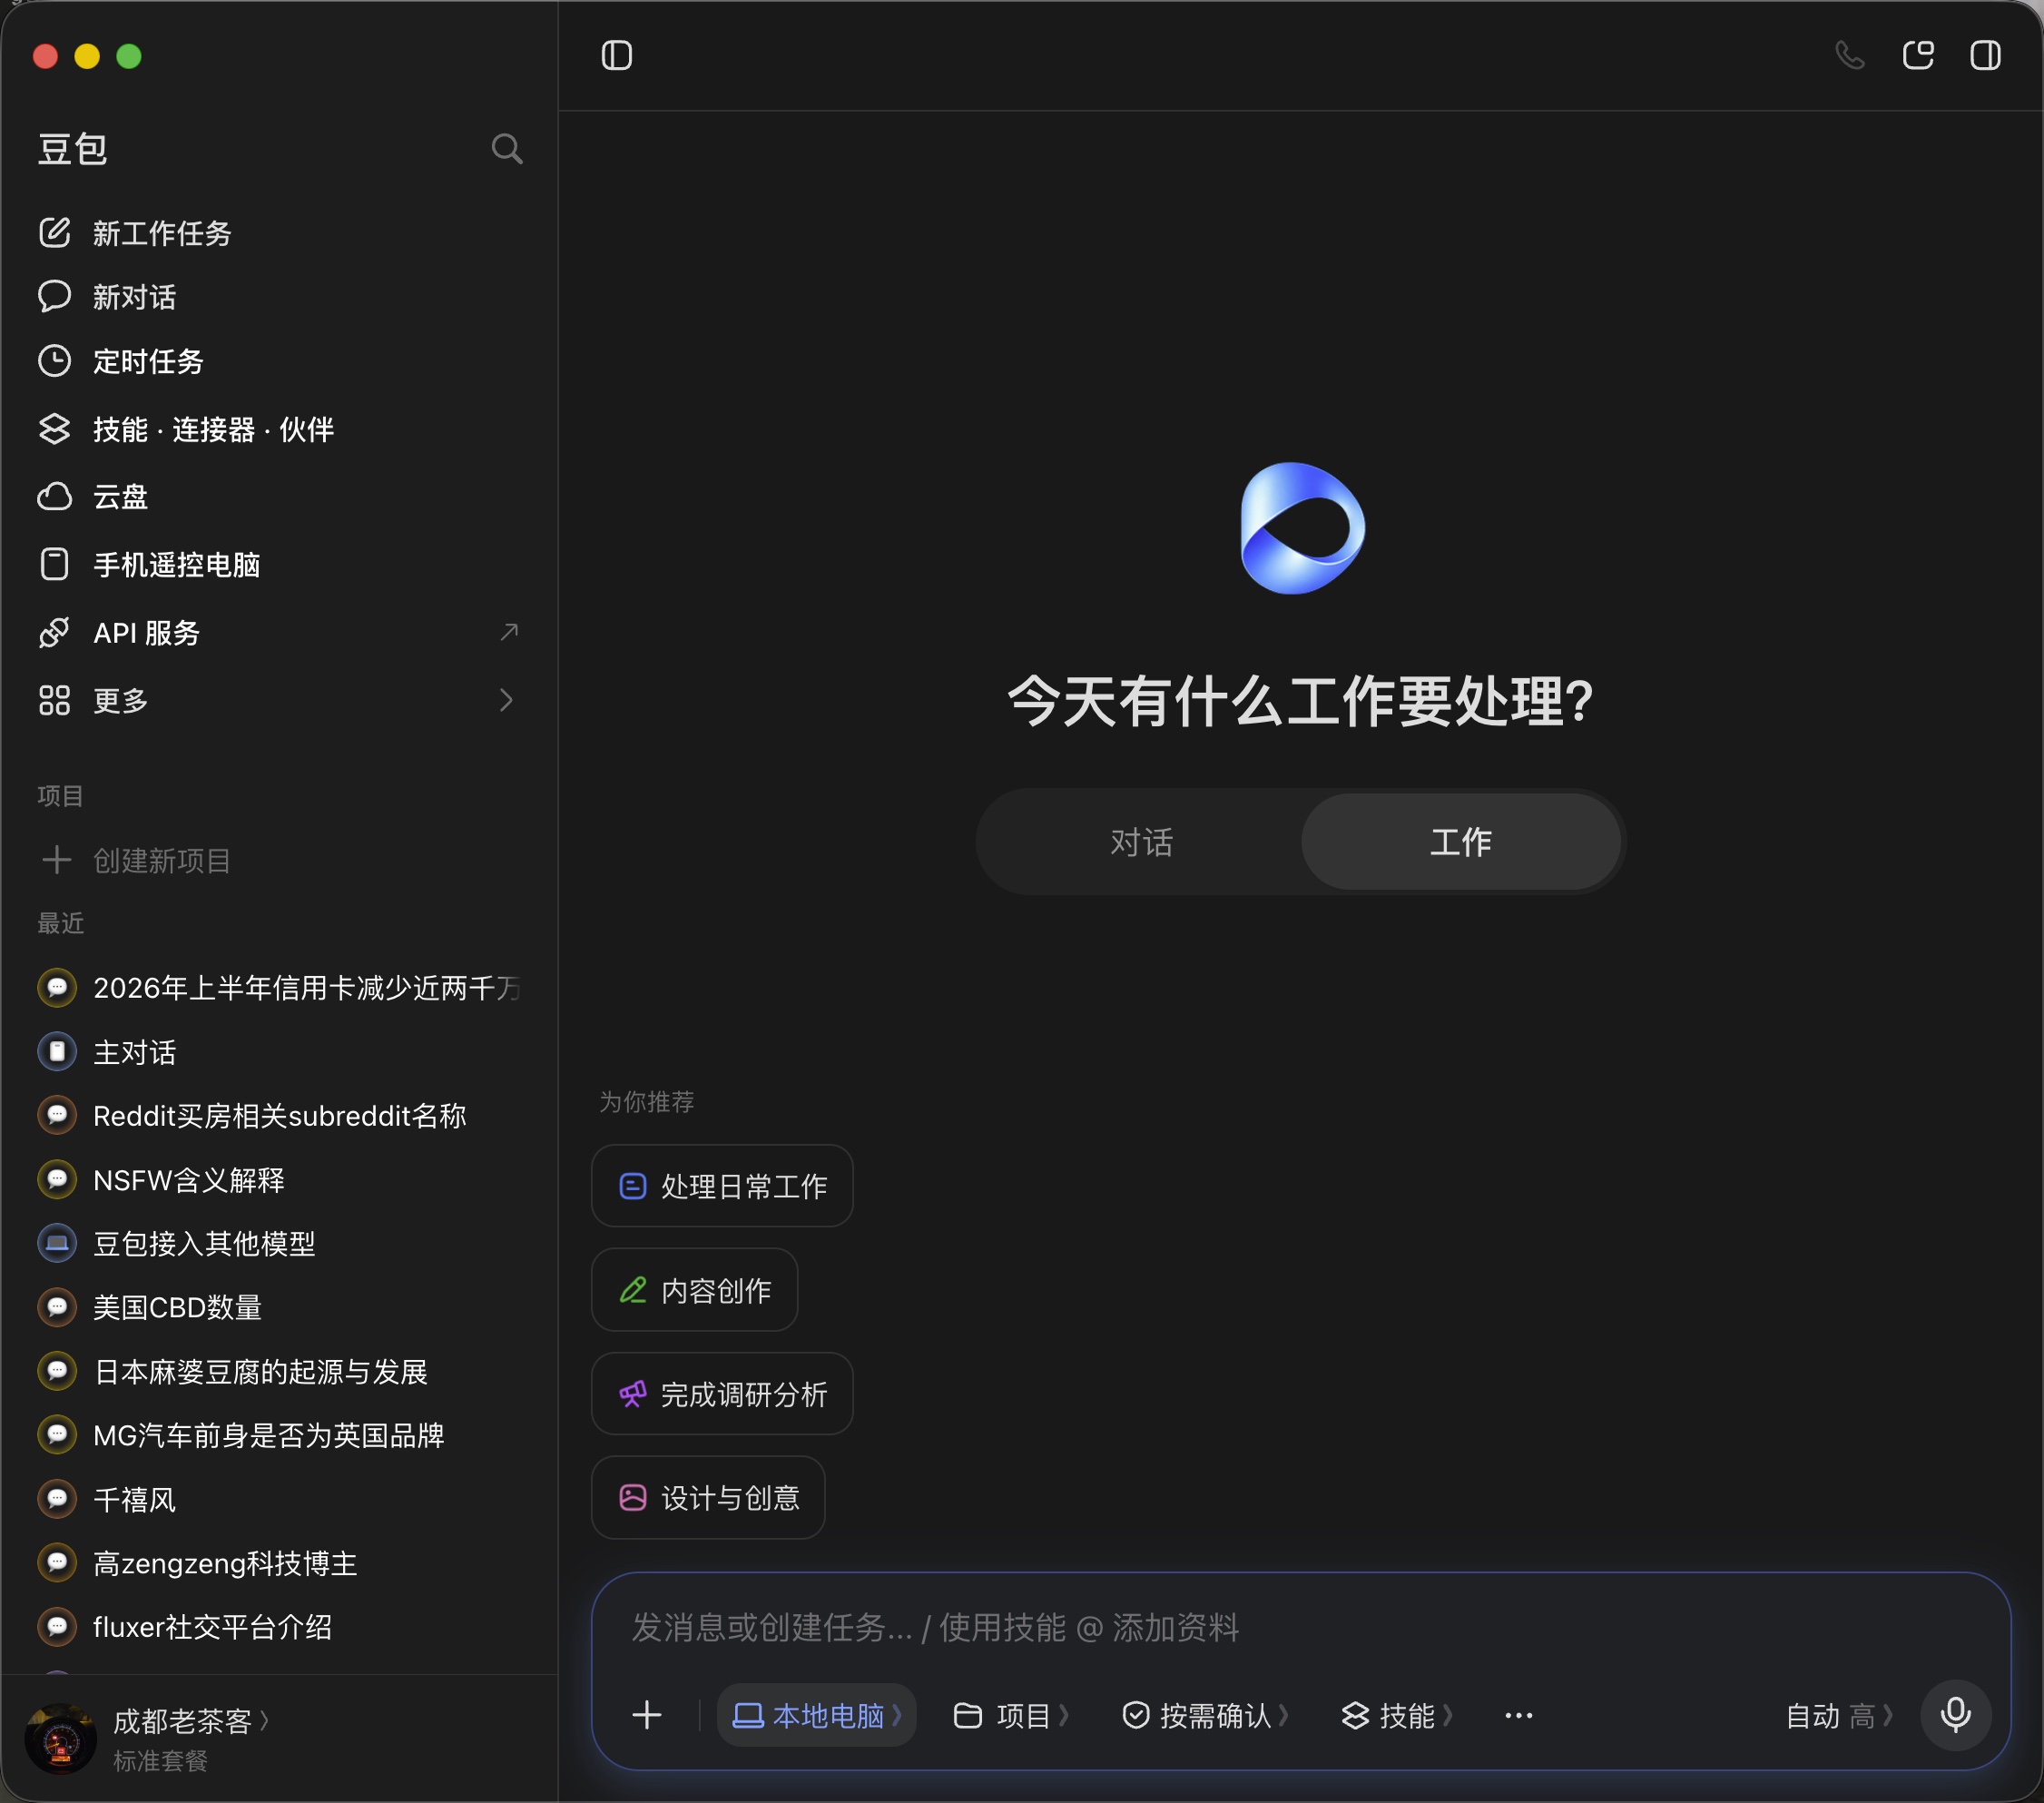Click the 处理日常工作 suggestion chip

[722, 1186]
